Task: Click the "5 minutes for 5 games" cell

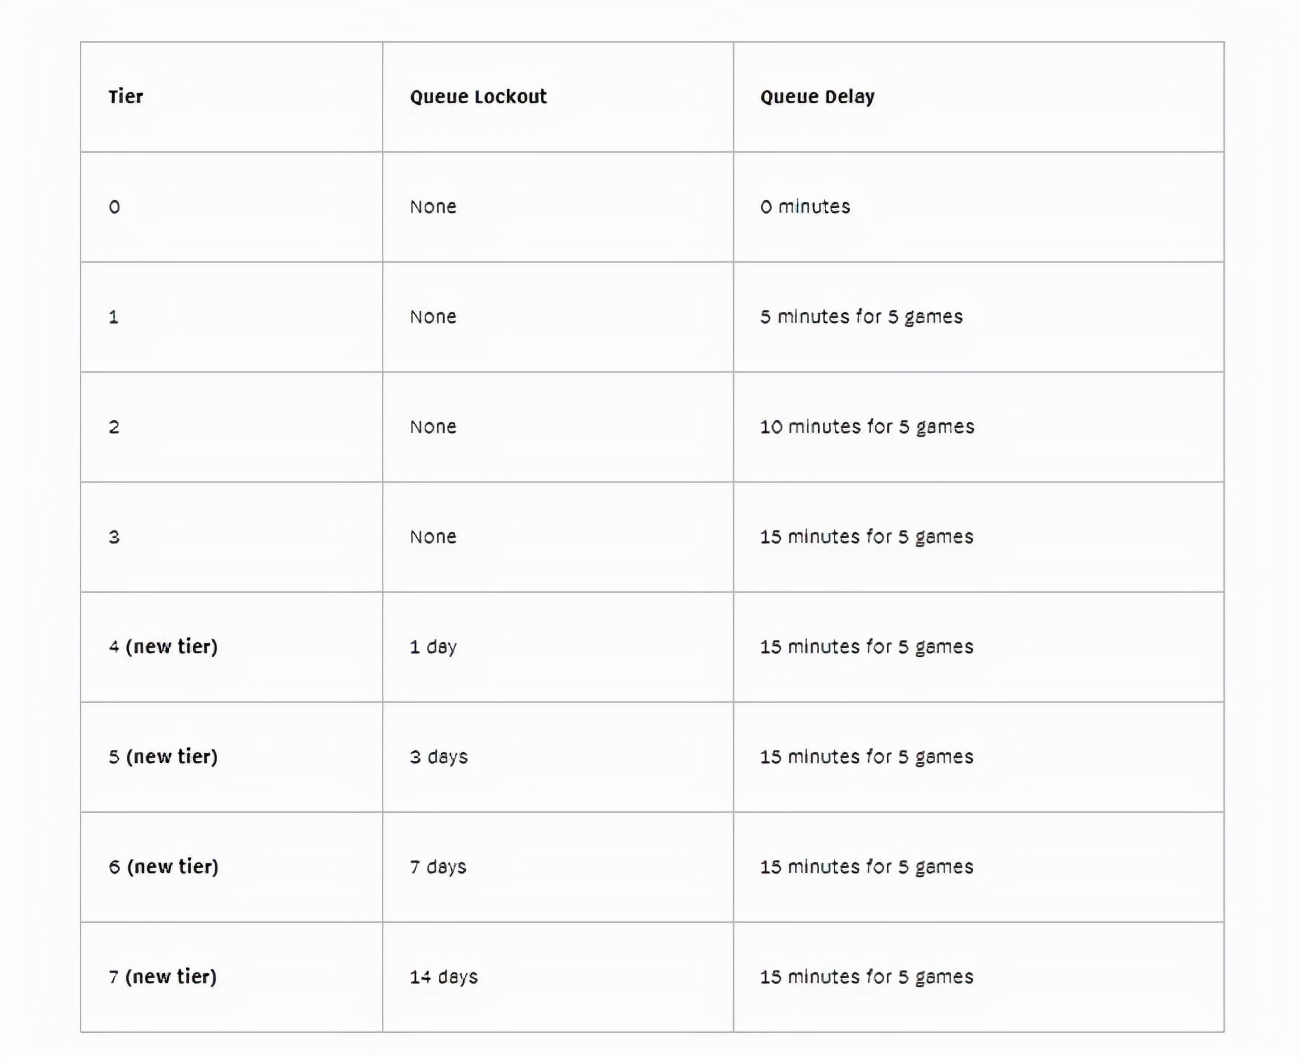Action: [861, 317]
